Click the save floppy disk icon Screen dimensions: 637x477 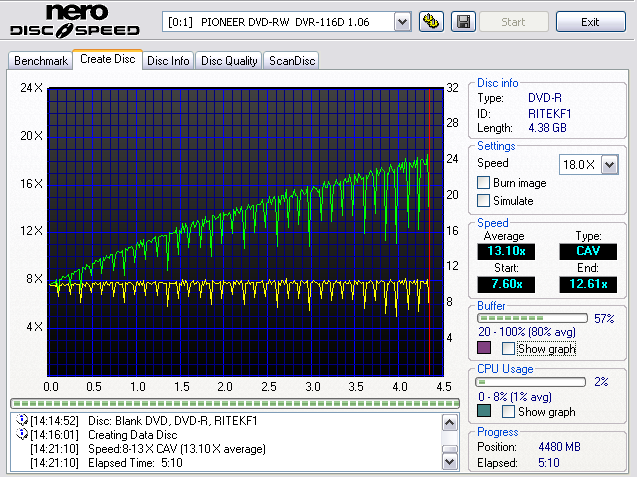[463, 21]
